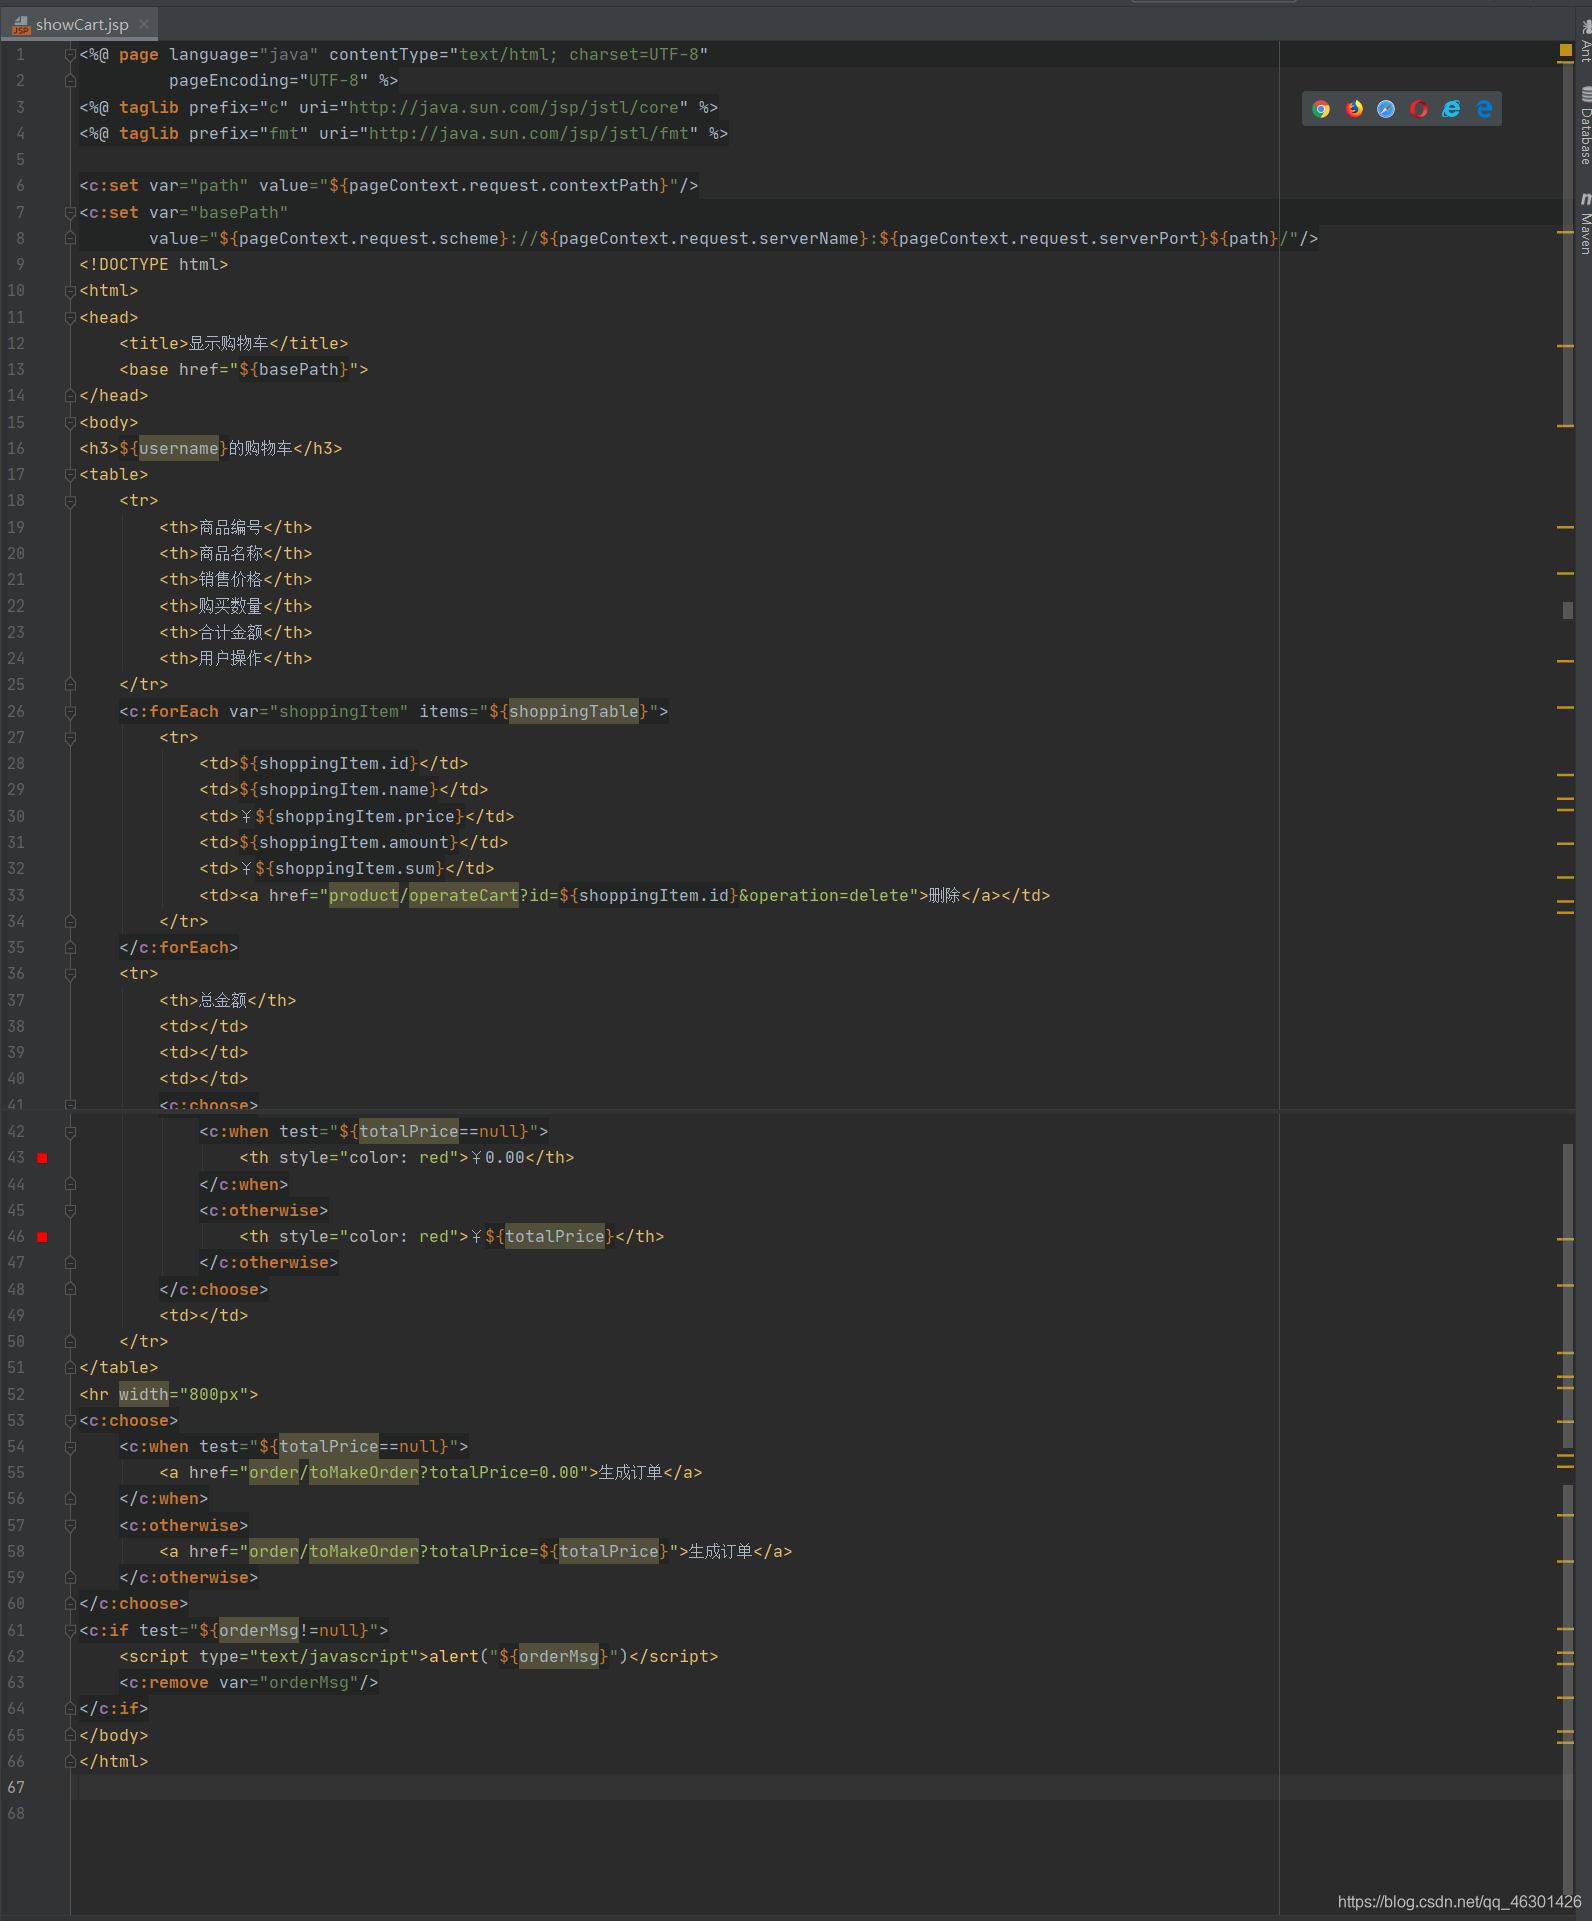Click closing html fold marker on line 66
The width and height of the screenshot is (1592, 1921).
pos(70,1762)
